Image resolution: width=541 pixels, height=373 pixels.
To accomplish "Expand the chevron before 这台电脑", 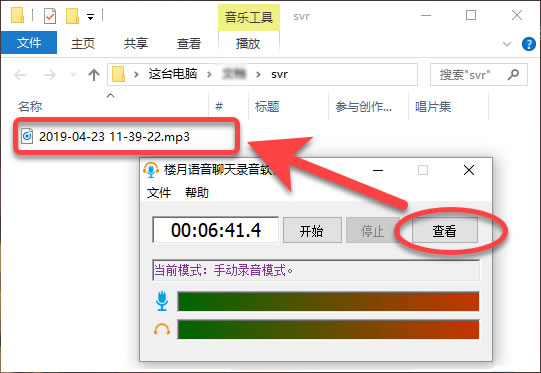I will pos(136,74).
